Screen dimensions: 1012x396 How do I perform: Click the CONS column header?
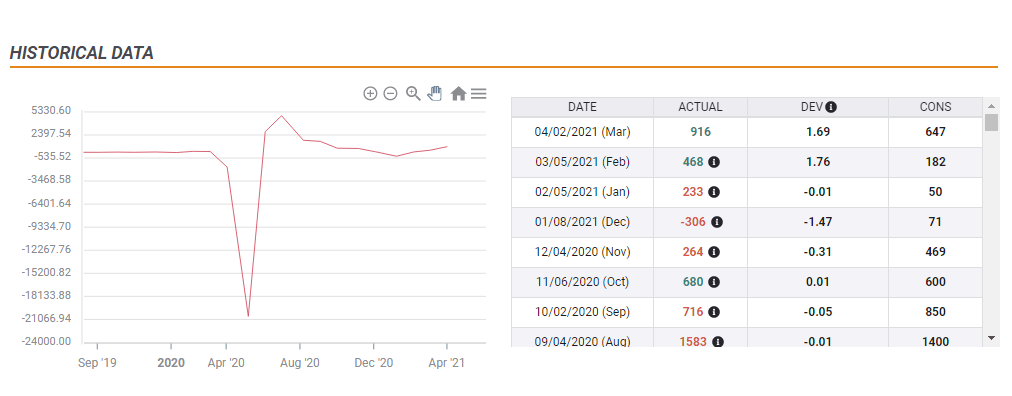(x=935, y=107)
